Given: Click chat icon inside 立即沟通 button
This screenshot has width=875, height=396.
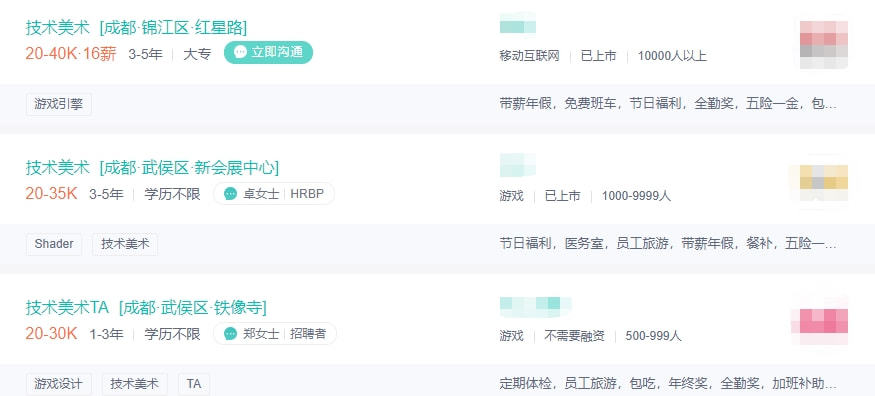Looking at the screenshot, I should (x=241, y=52).
